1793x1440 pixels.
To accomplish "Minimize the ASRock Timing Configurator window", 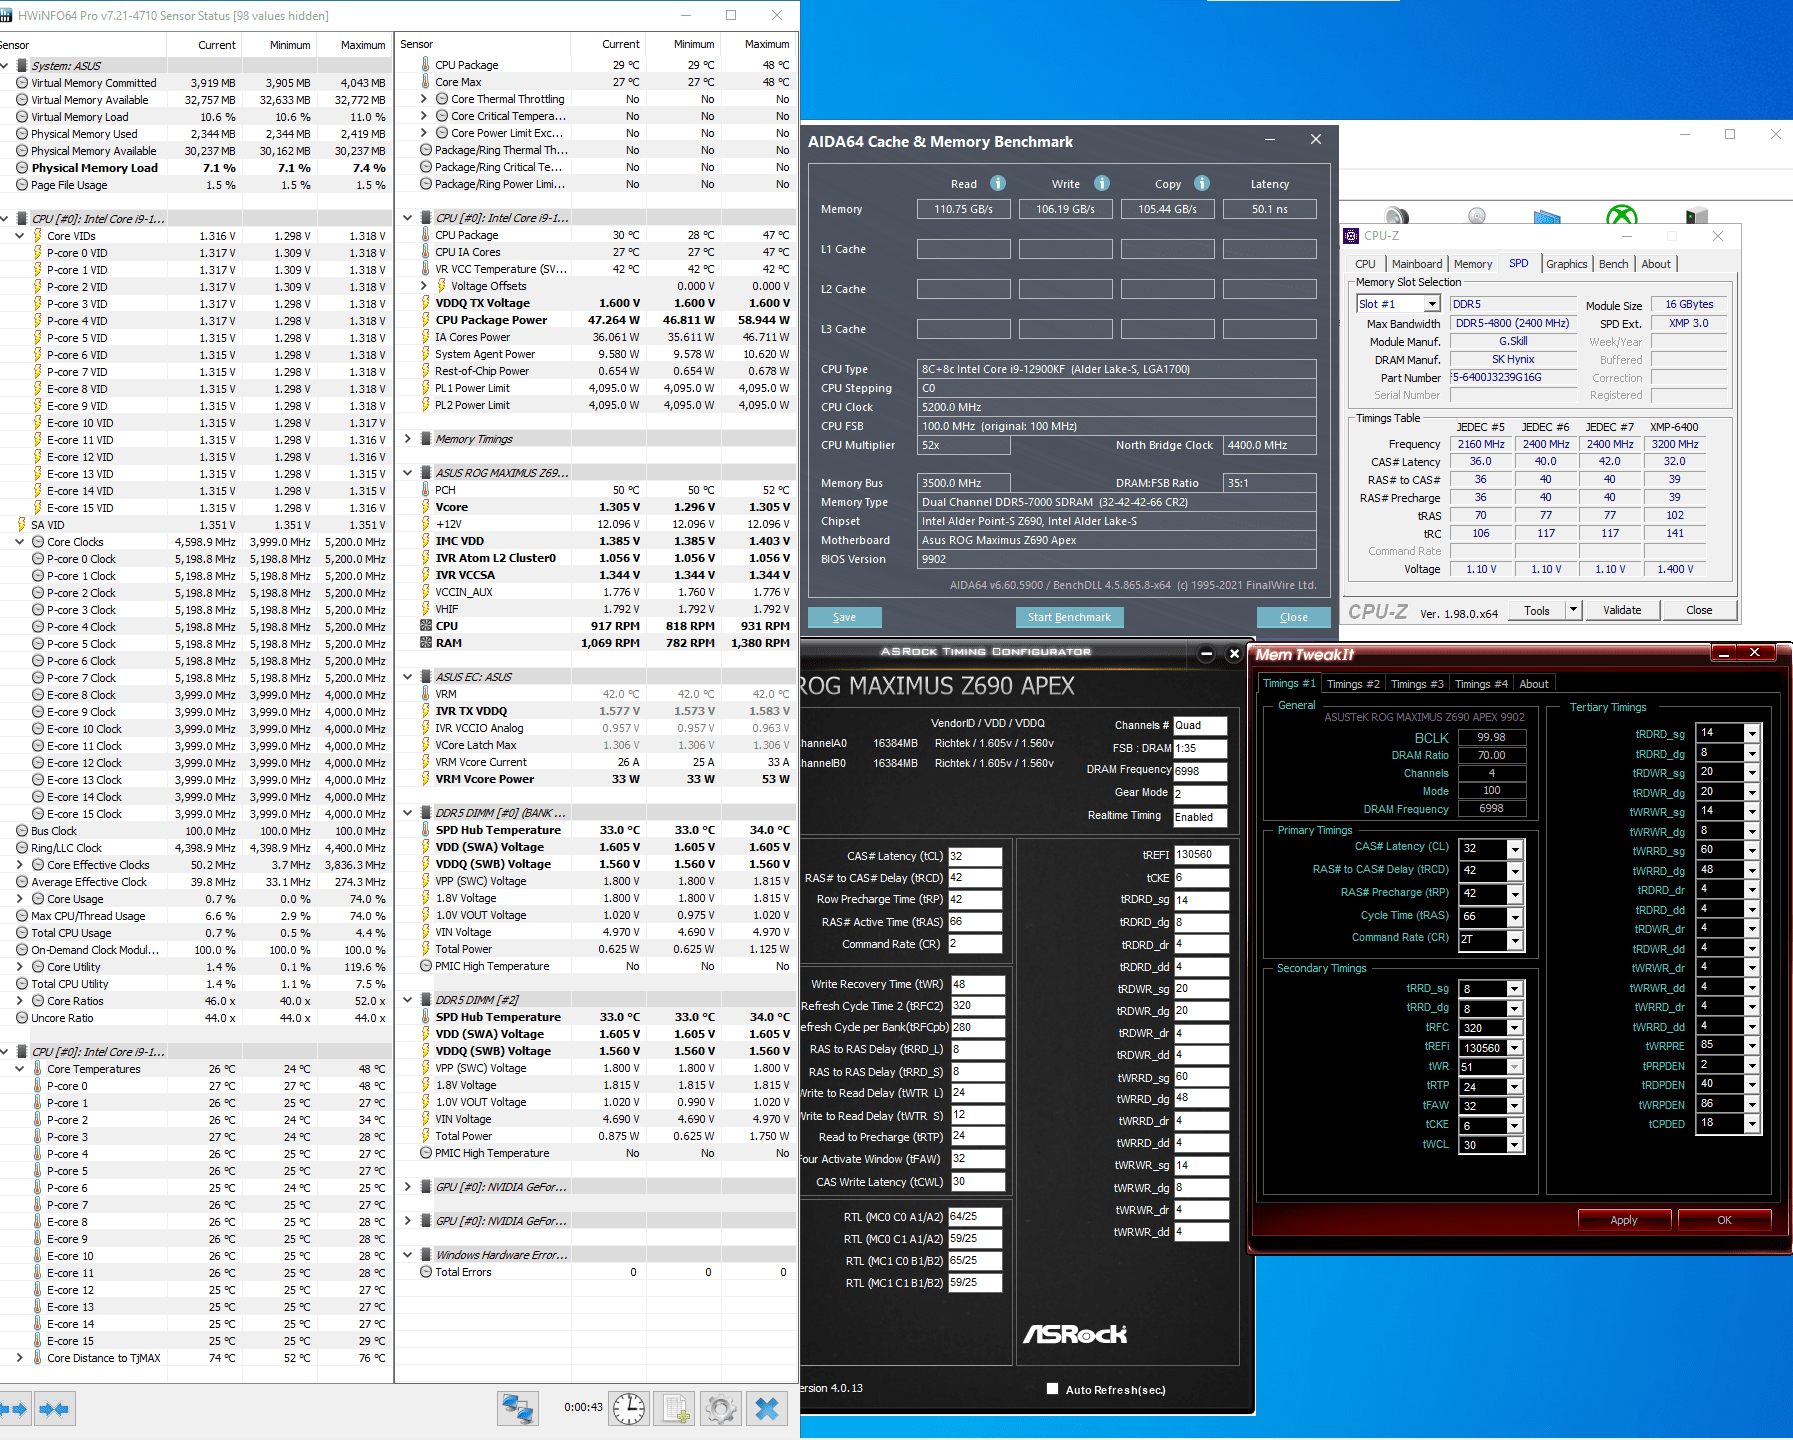I will click(1206, 653).
